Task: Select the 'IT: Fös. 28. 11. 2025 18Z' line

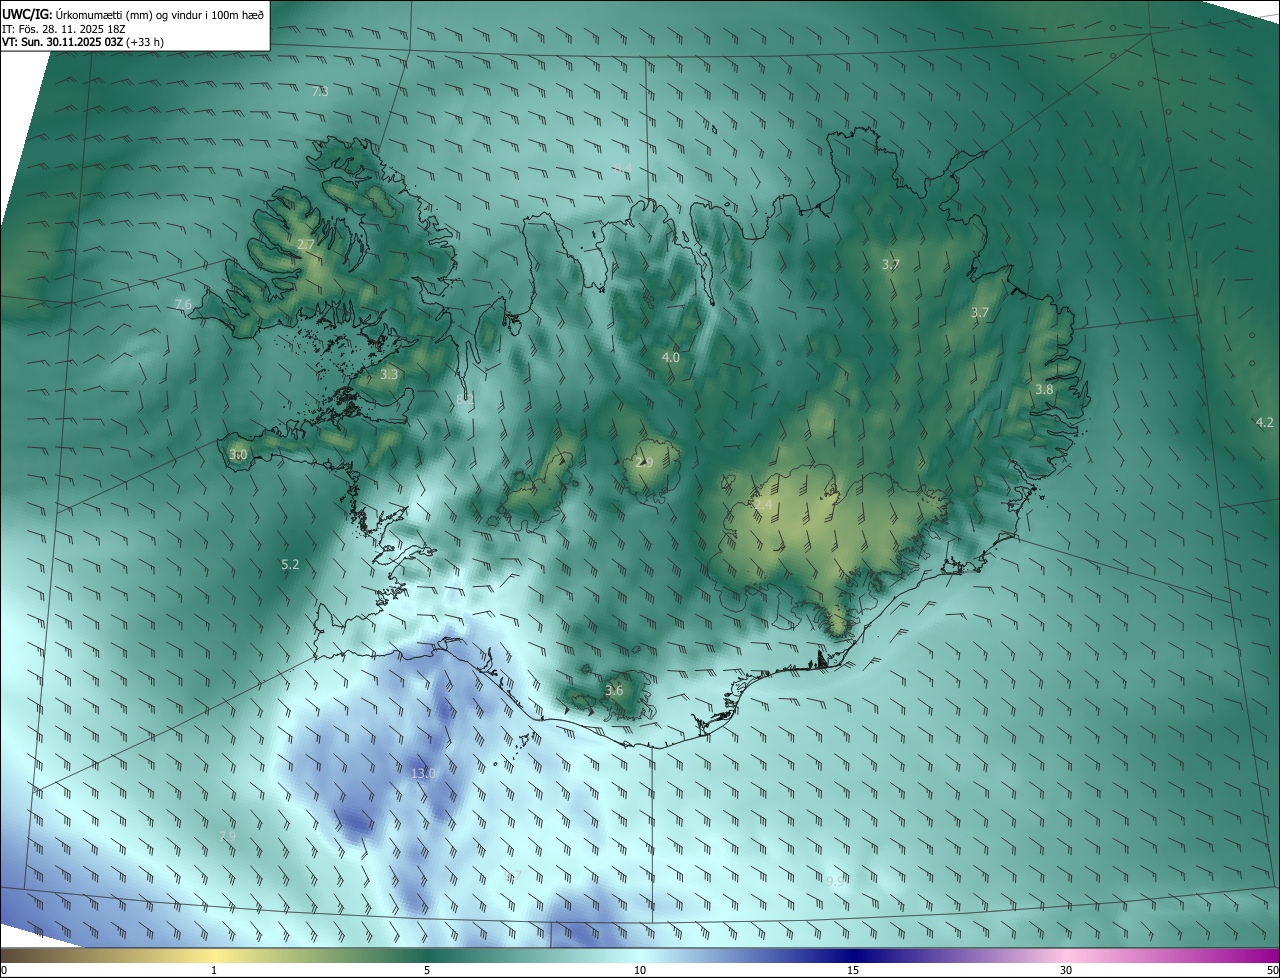Action: point(66,29)
